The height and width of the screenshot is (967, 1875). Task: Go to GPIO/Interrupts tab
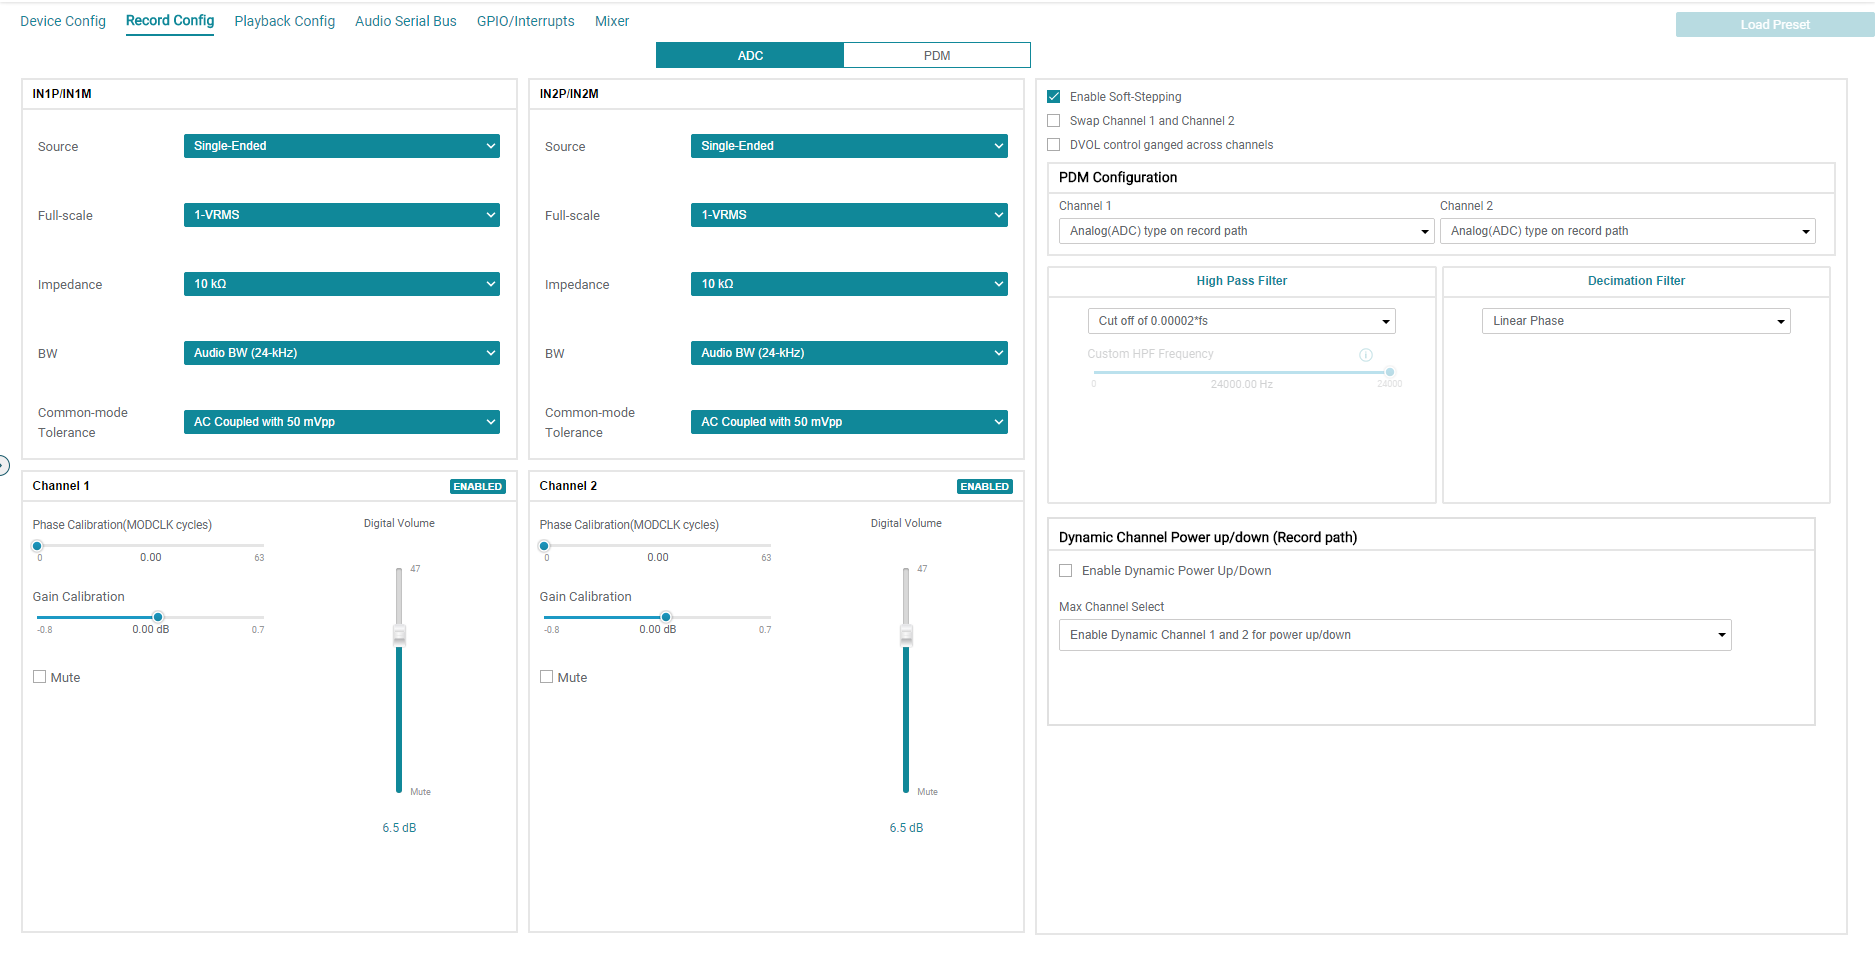click(x=526, y=21)
